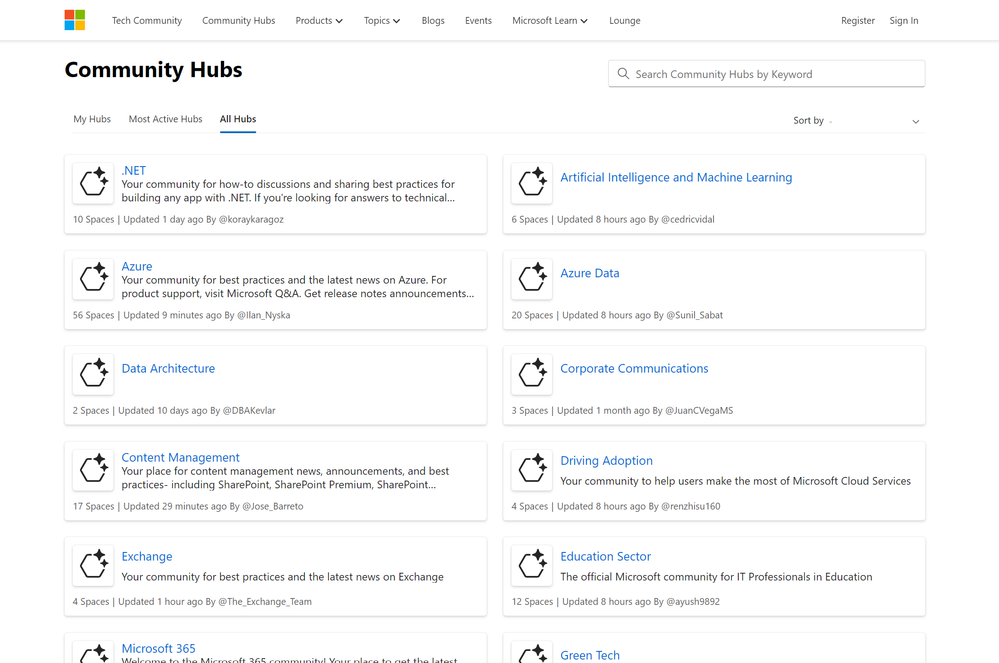The image size is (999, 663).
Task: Click '6 Spaces | Updated 8 hours ago By @cedricvidal'
Action: (x=613, y=219)
